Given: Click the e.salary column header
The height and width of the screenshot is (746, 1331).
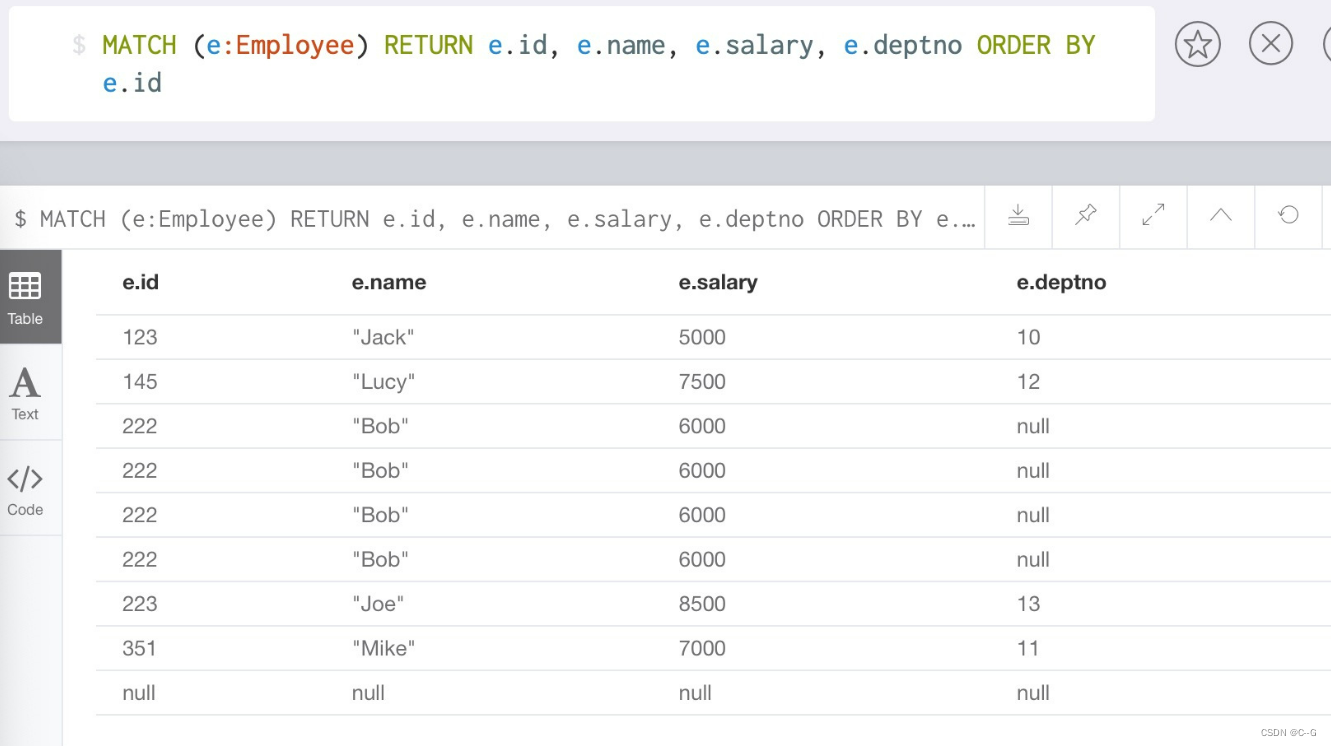Looking at the screenshot, I should 718,283.
